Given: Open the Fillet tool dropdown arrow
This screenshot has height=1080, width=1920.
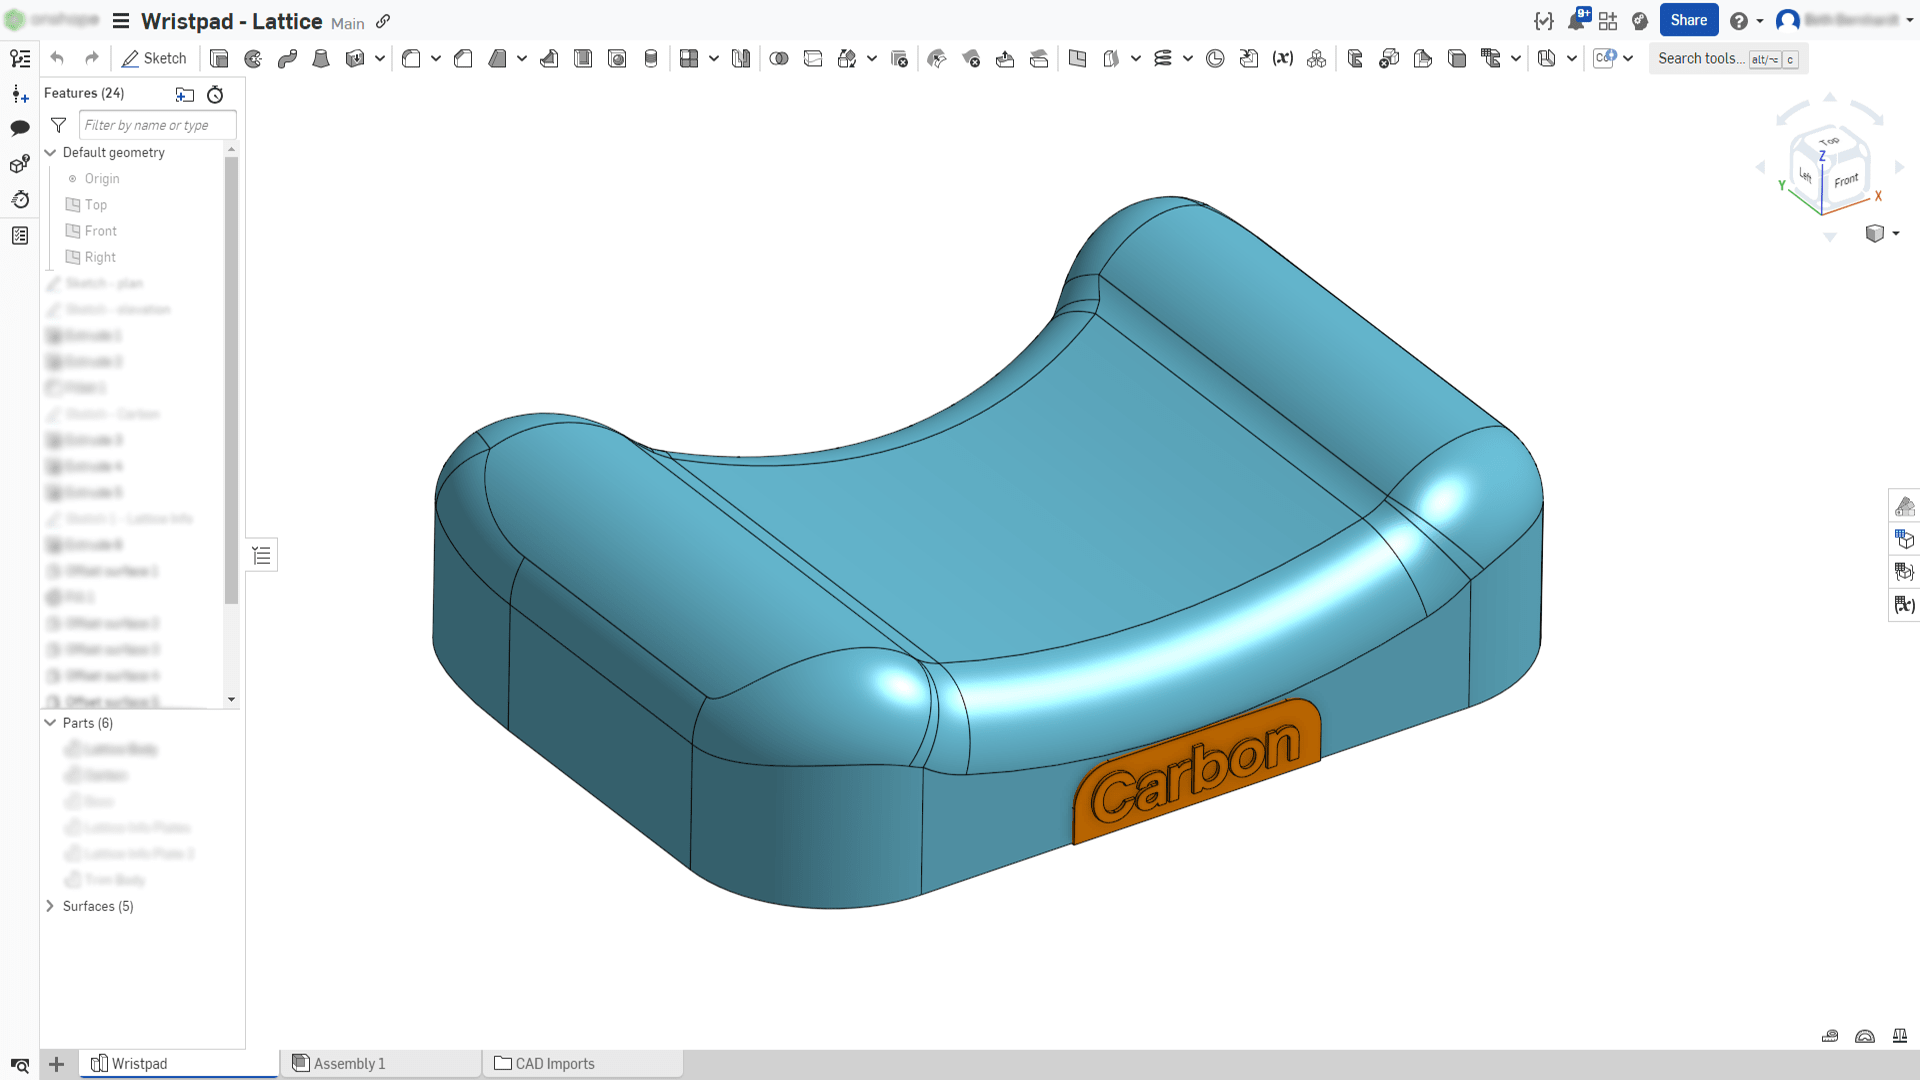Looking at the screenshot, I should pyautogui.click(x=436, y=59).
